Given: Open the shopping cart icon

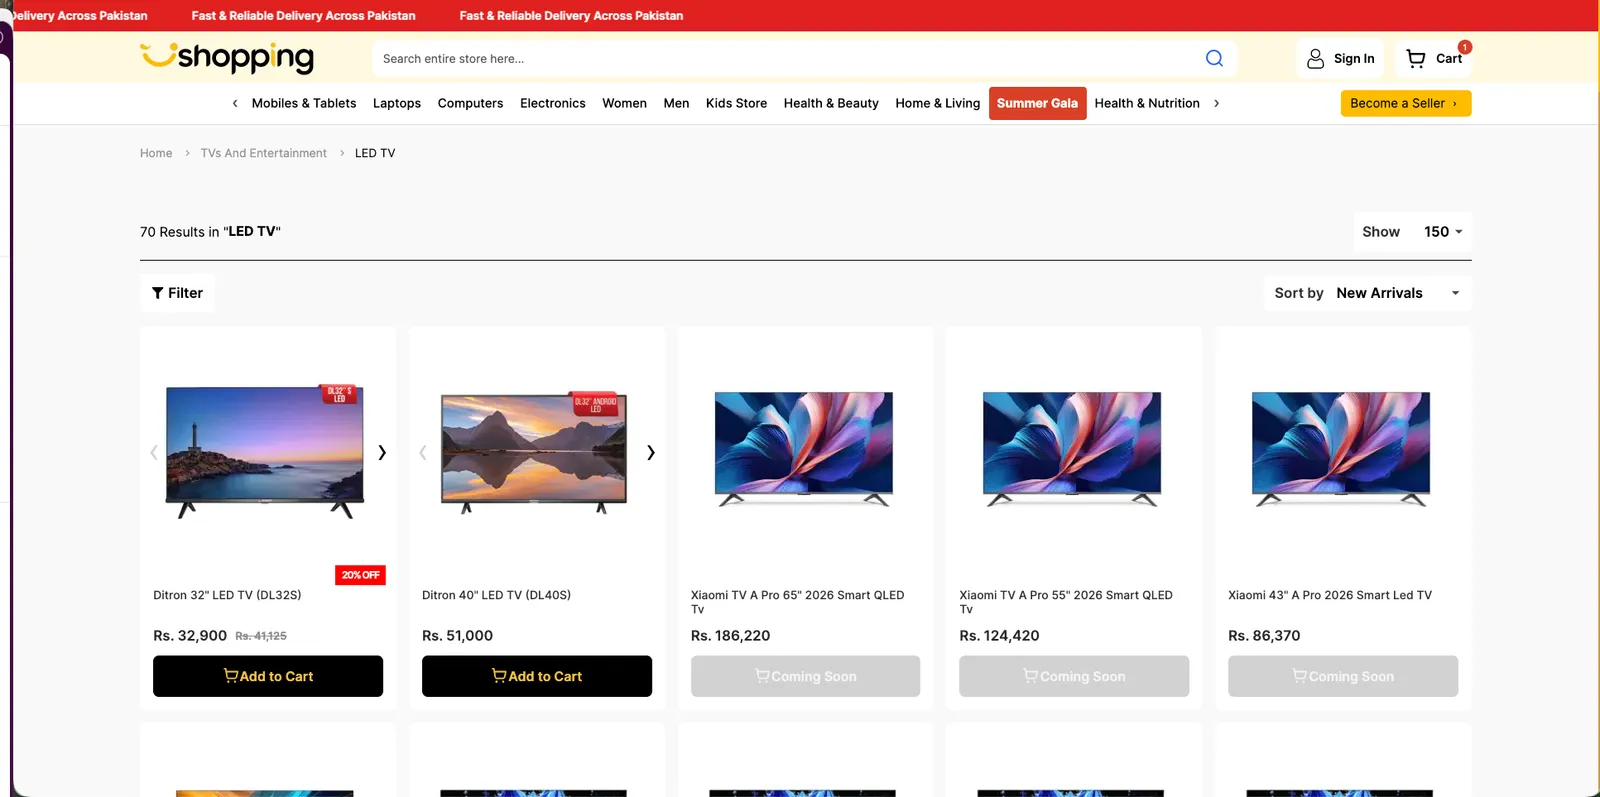Looking at the screenshot, I should [1416, 59].
